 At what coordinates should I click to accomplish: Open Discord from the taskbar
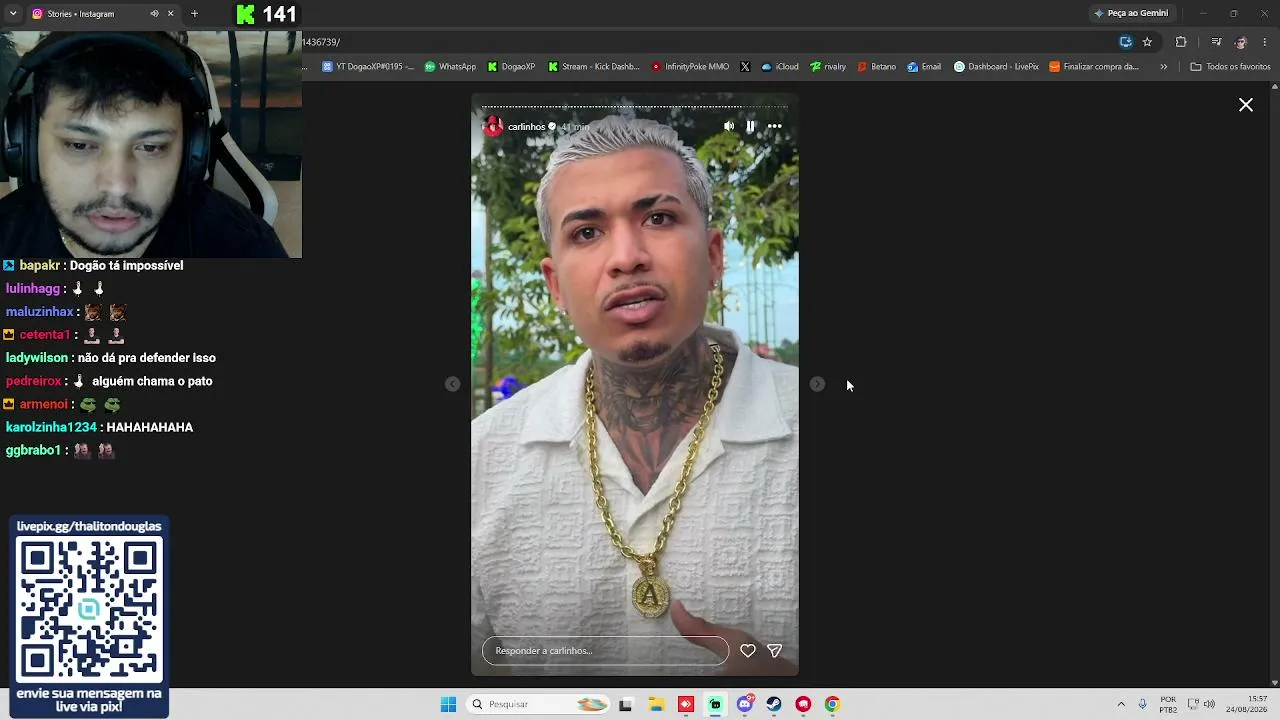tap(744, 704)
